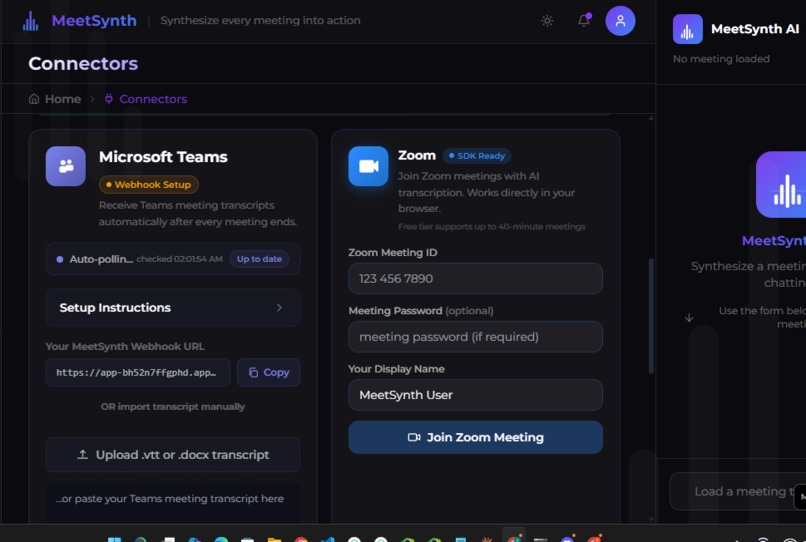
Task: Click the copy icon in Copy button
Action: tap(253, 372)
